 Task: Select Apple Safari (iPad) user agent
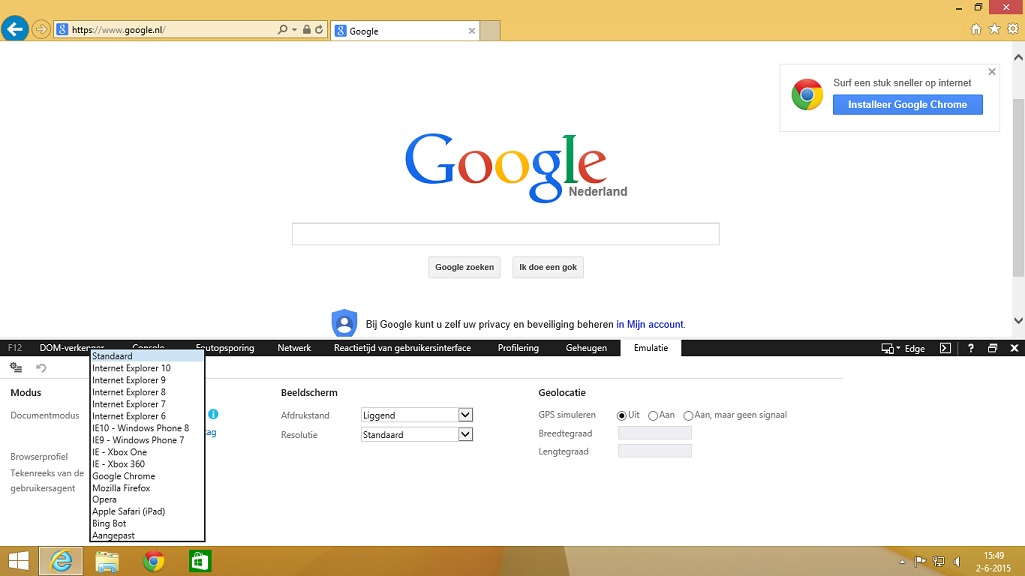point(147,511)
